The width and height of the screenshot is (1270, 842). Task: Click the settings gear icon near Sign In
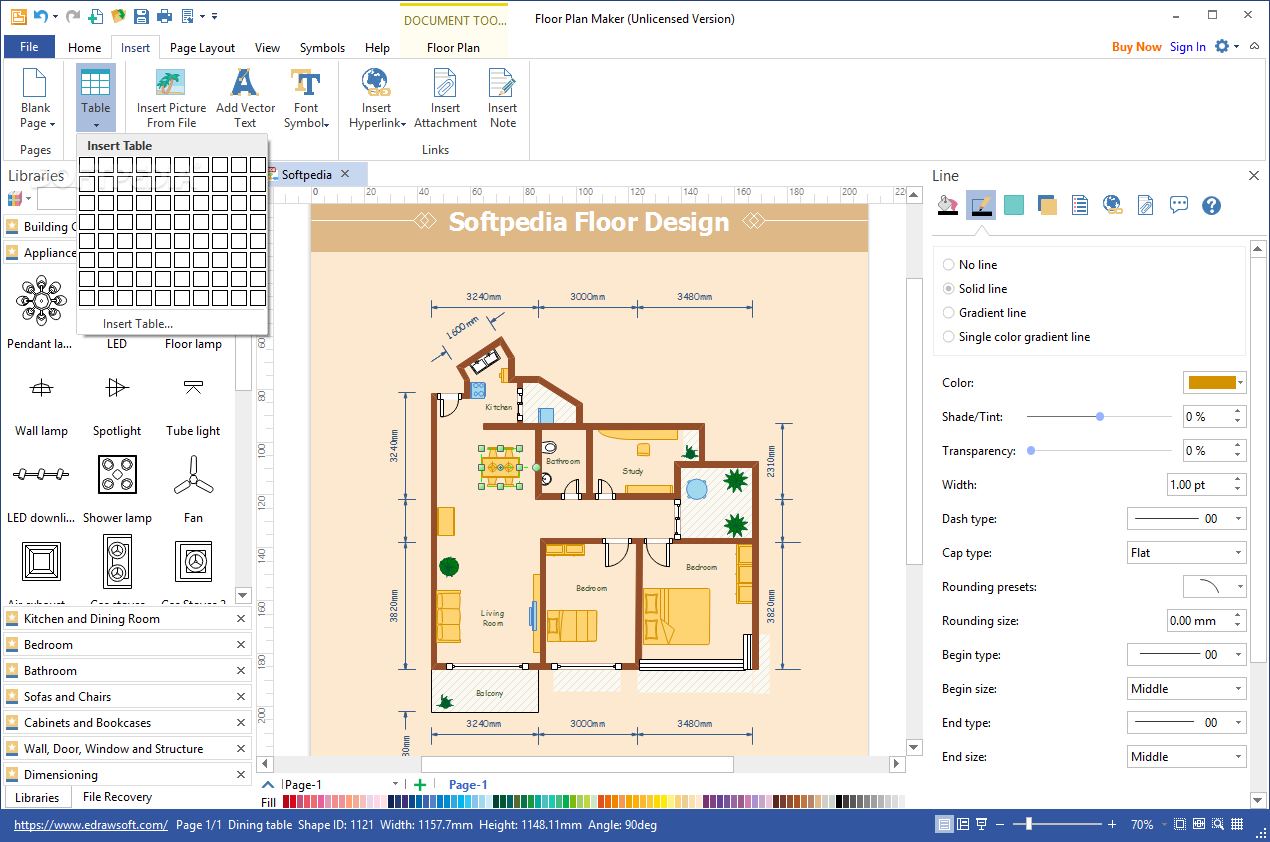1222,47
